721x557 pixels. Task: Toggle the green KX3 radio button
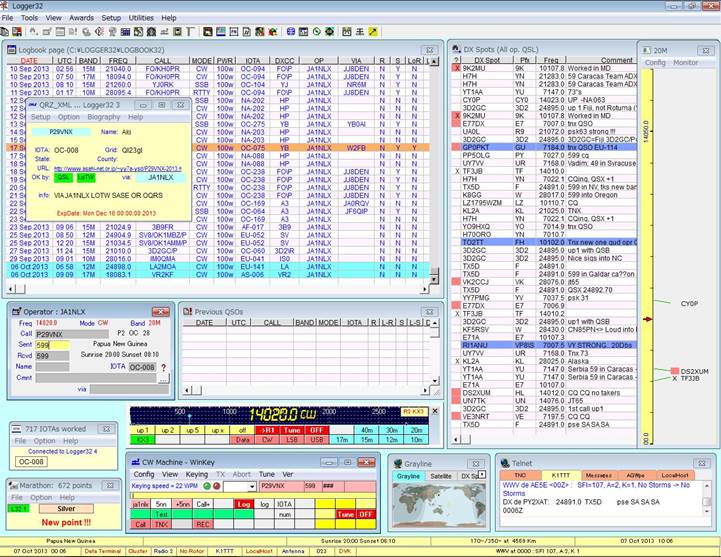point(143,440)
